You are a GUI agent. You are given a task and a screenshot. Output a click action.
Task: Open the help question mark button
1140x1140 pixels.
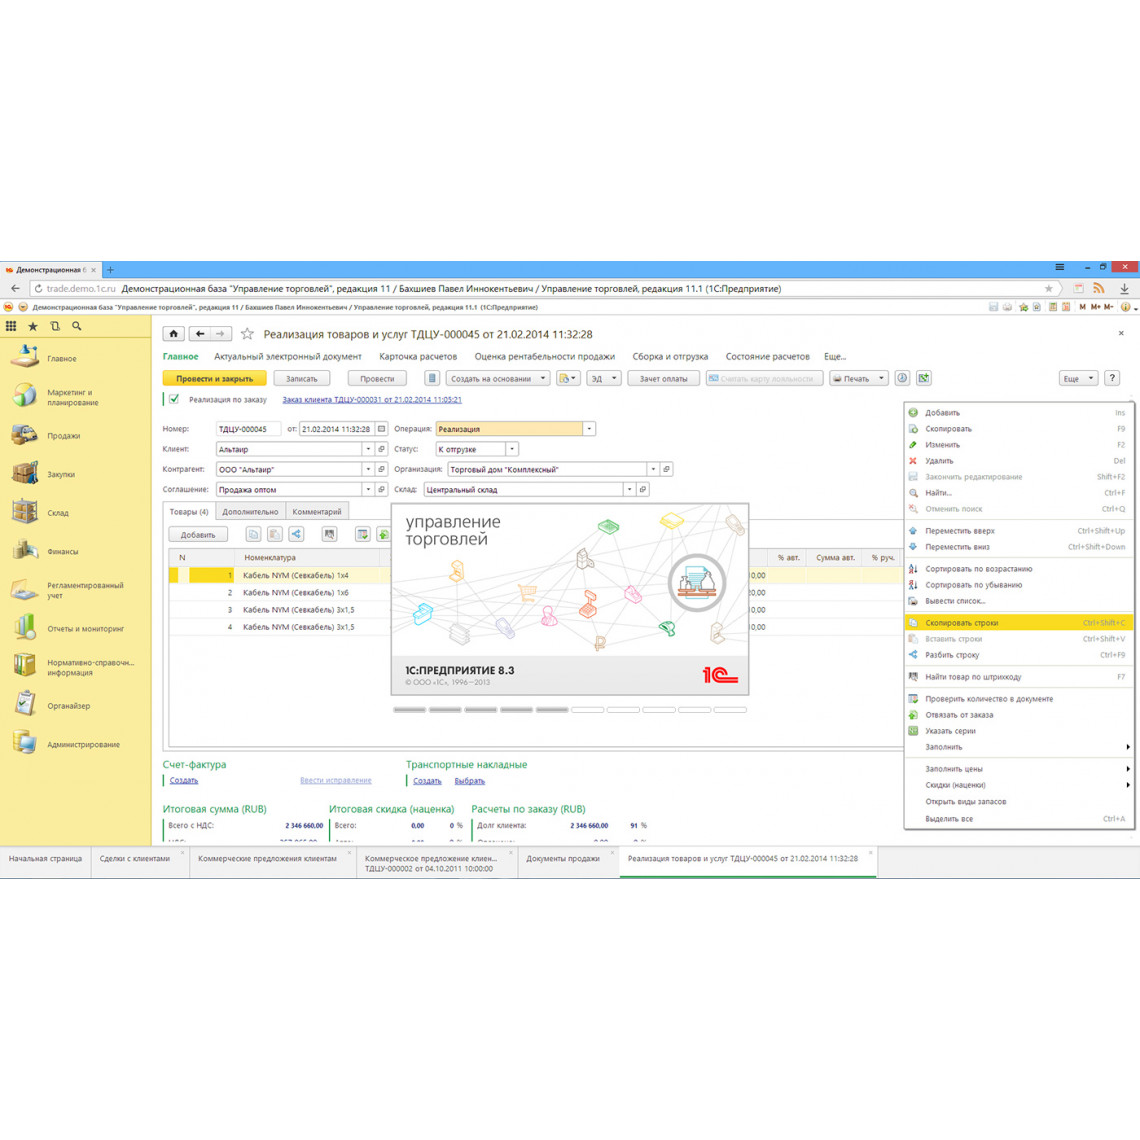(x=1112, y=378)
